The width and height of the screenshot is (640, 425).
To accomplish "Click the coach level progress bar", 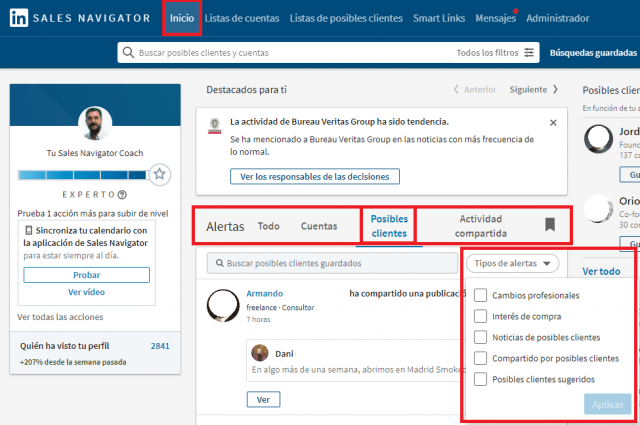I will (82, 175).
